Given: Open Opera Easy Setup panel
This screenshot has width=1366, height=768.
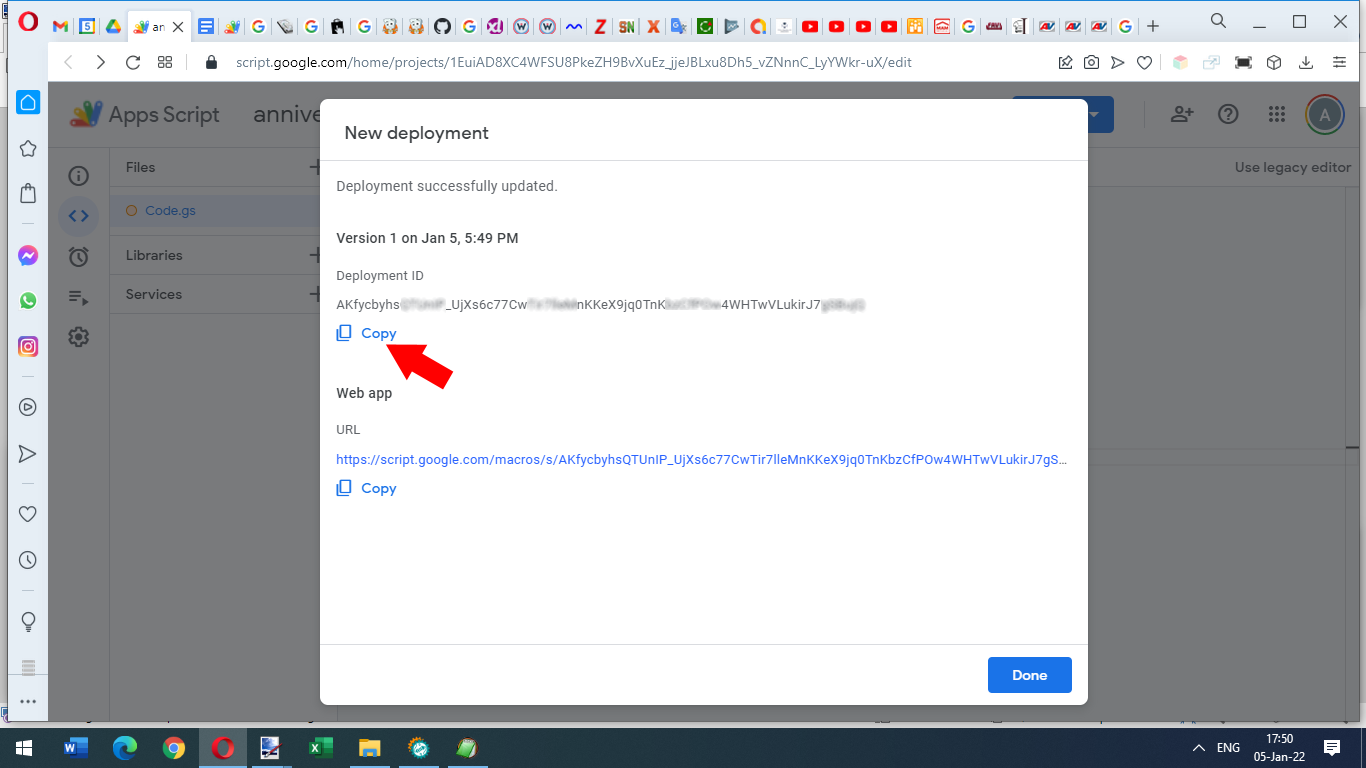Looking at the screenshot, I should (x=1339, y=62).
